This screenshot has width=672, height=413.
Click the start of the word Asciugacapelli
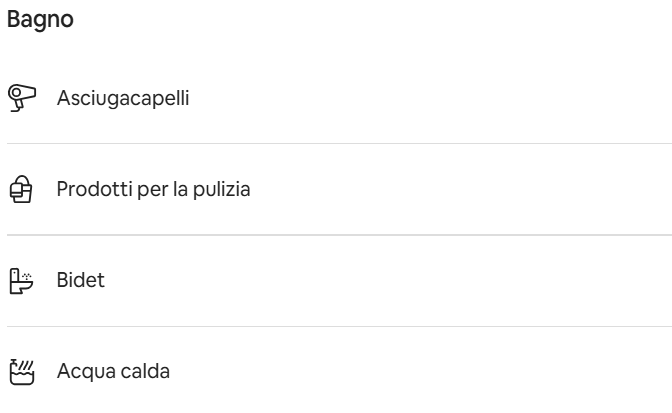point(63,98)
